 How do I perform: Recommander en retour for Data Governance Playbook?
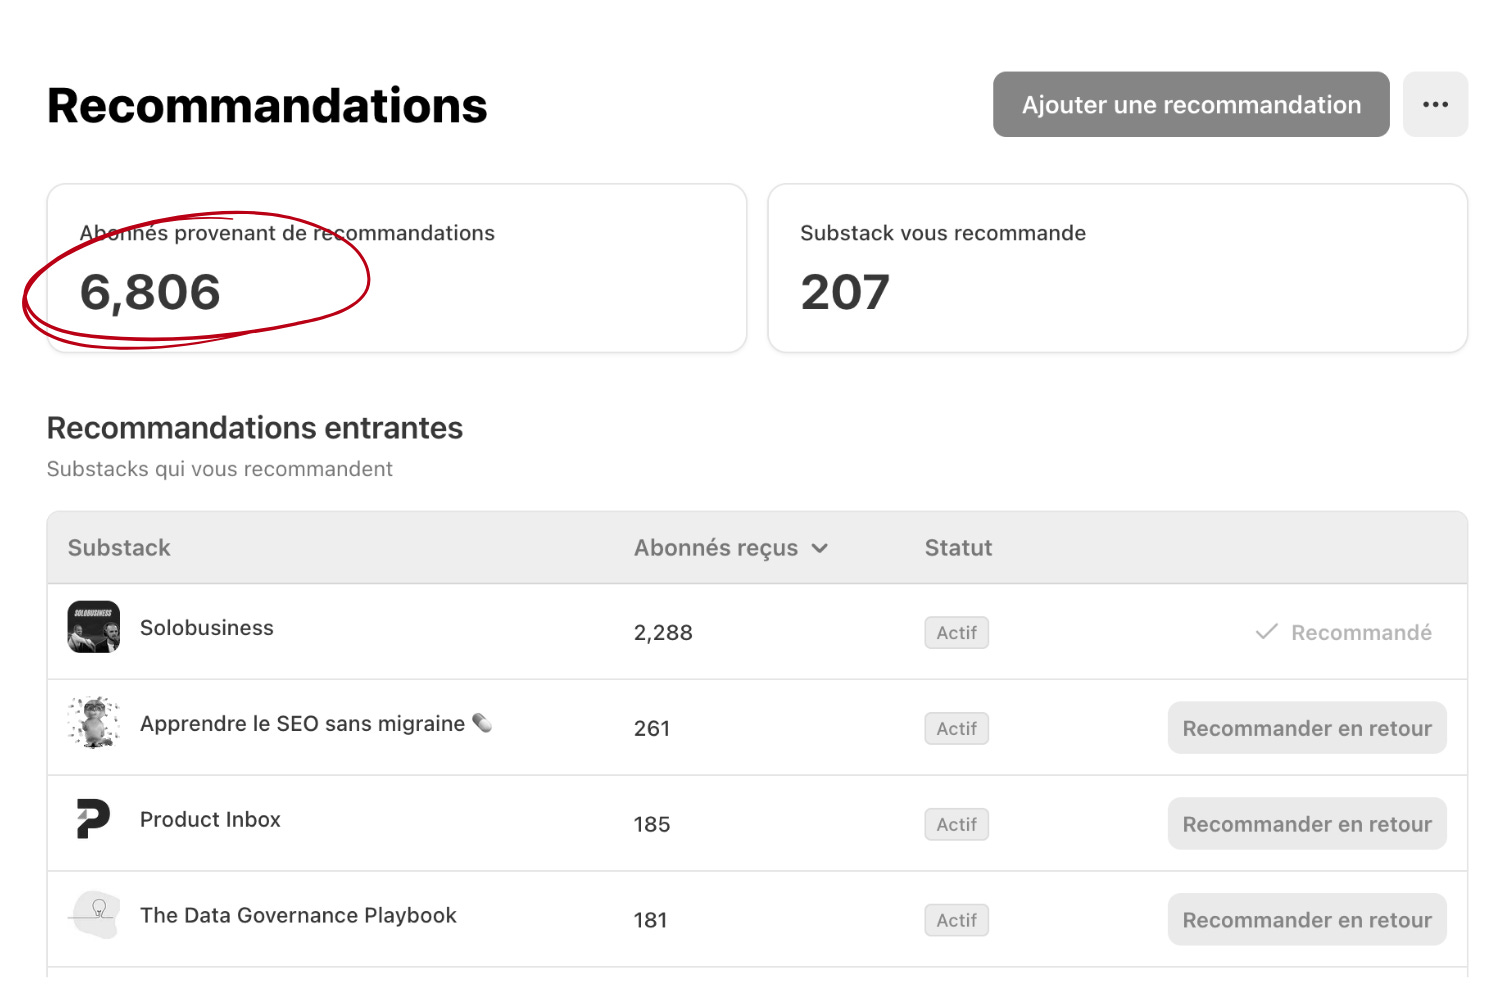coord(1307,920)
